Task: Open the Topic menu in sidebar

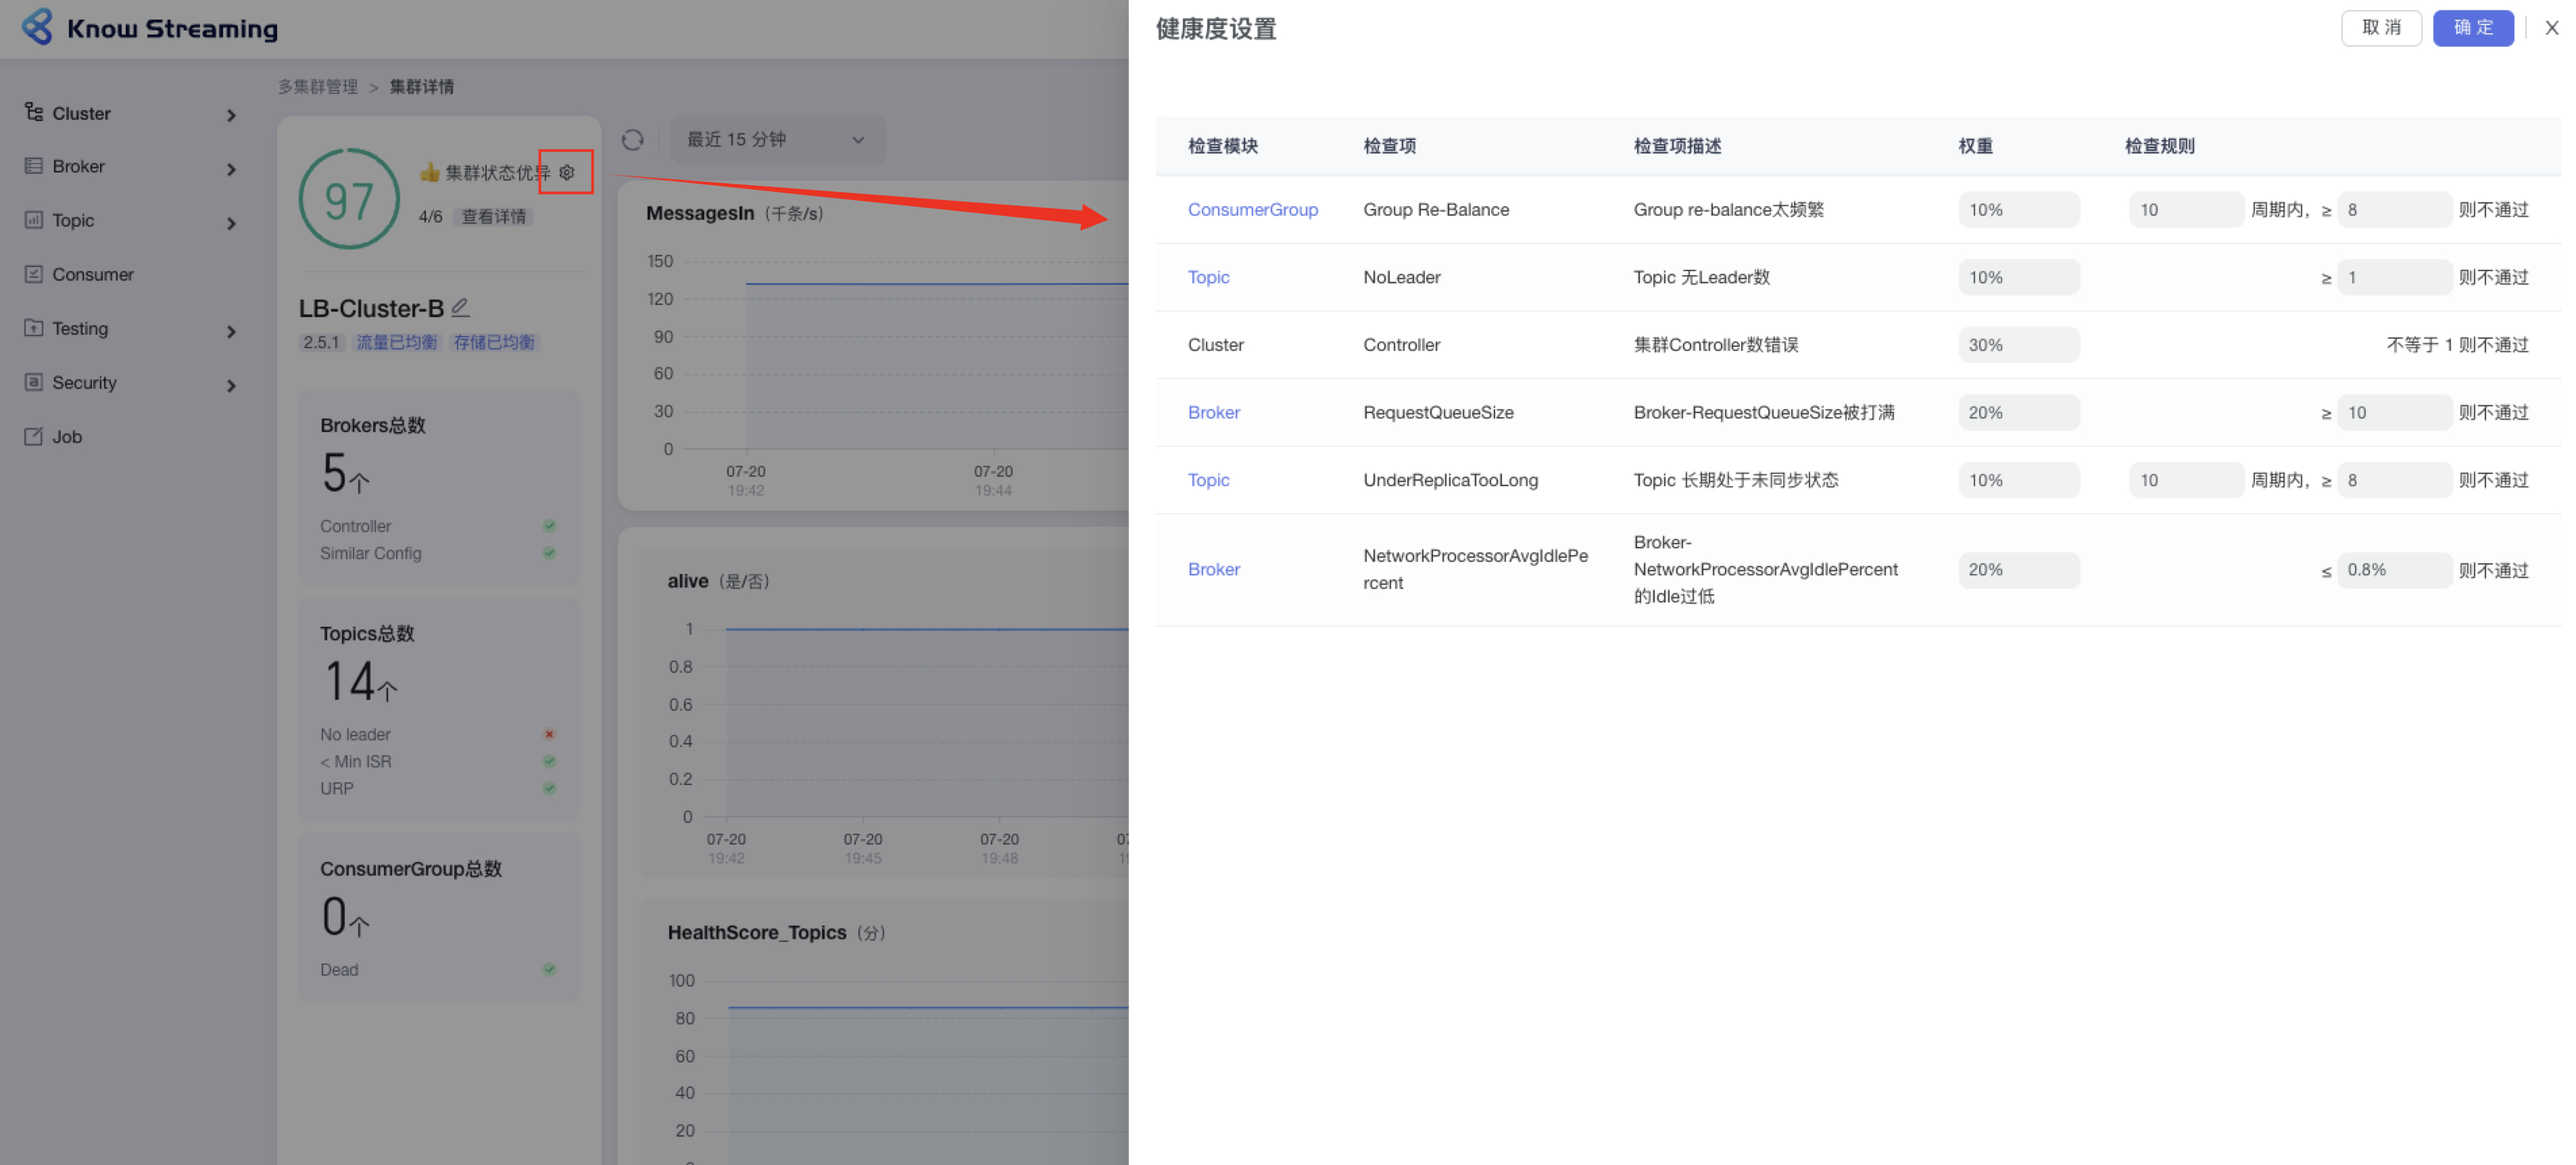Action: pos(73,220)
